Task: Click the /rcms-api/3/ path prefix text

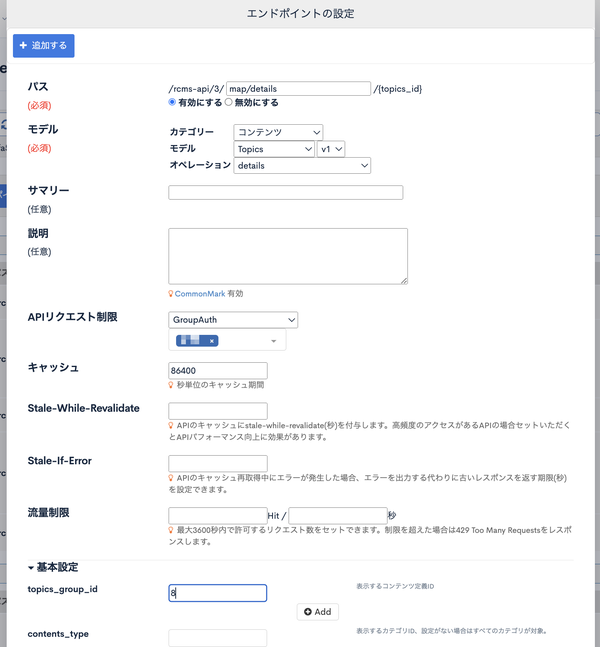Action: tap(196, 89)
